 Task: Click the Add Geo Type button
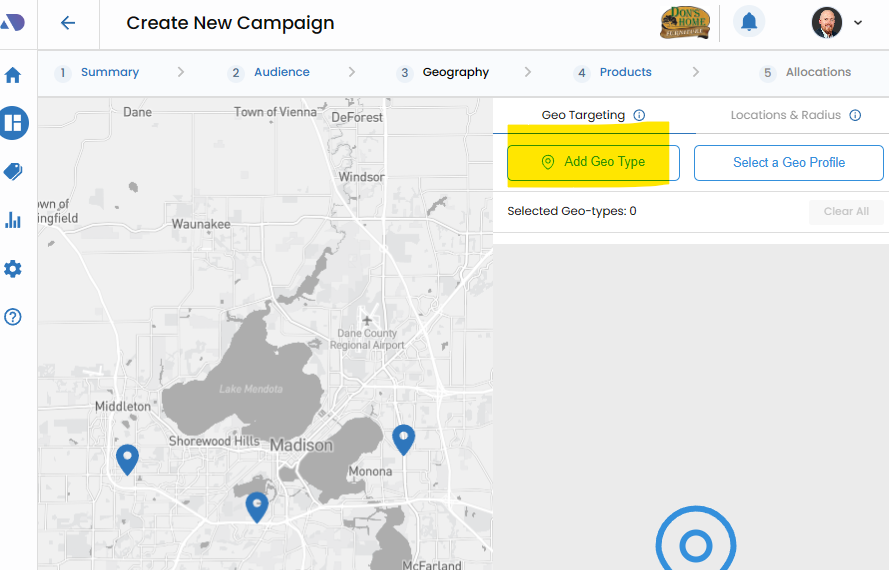point(593,162)
